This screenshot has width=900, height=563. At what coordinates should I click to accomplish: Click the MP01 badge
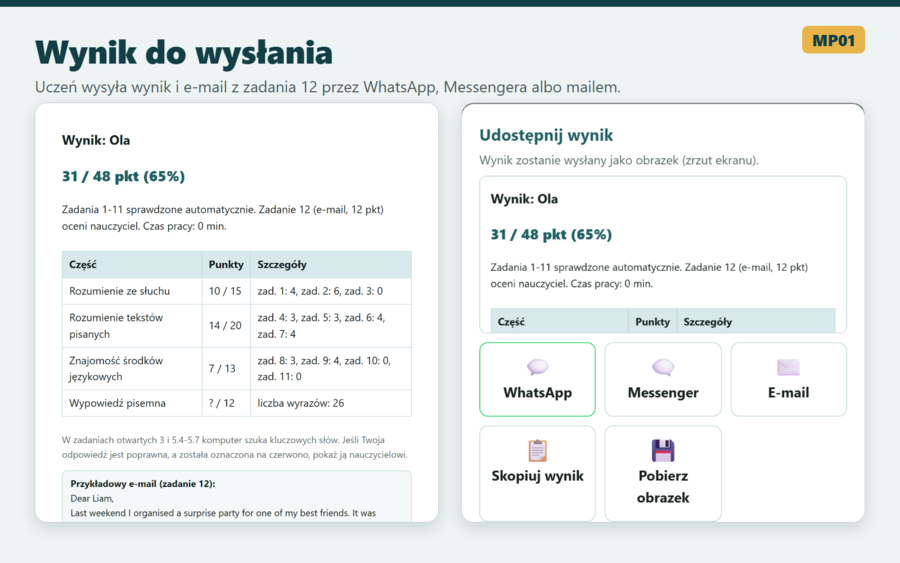tap(833, 40)
